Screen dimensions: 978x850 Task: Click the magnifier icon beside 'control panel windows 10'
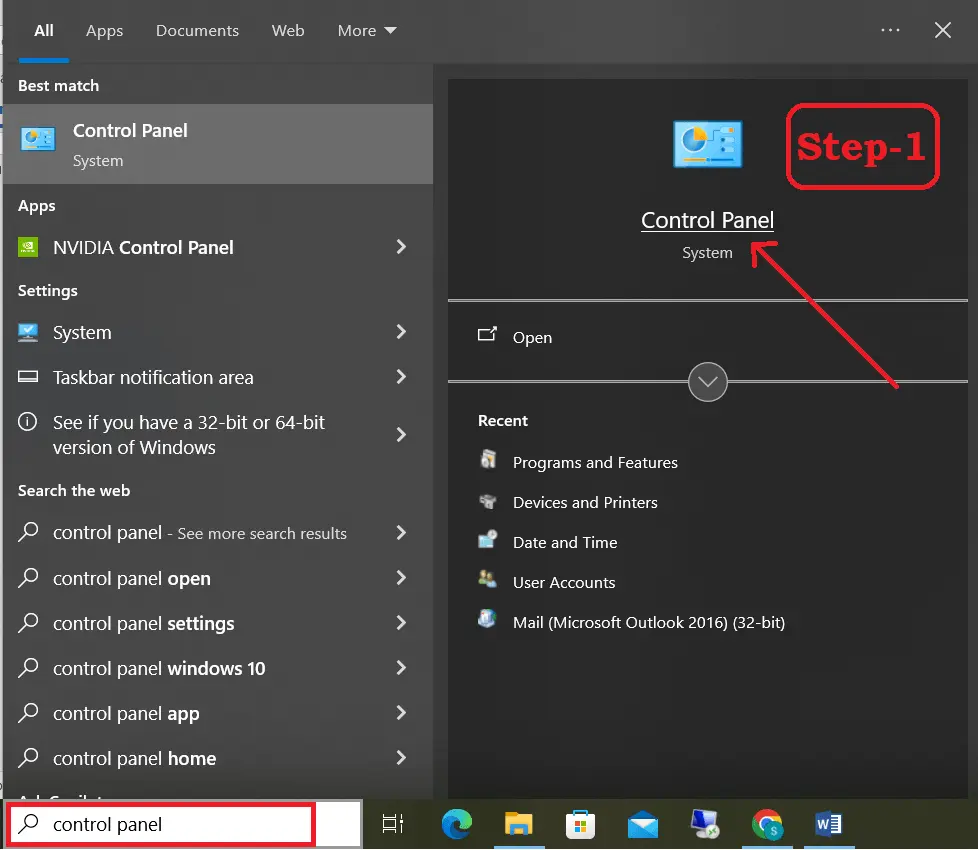28,668
